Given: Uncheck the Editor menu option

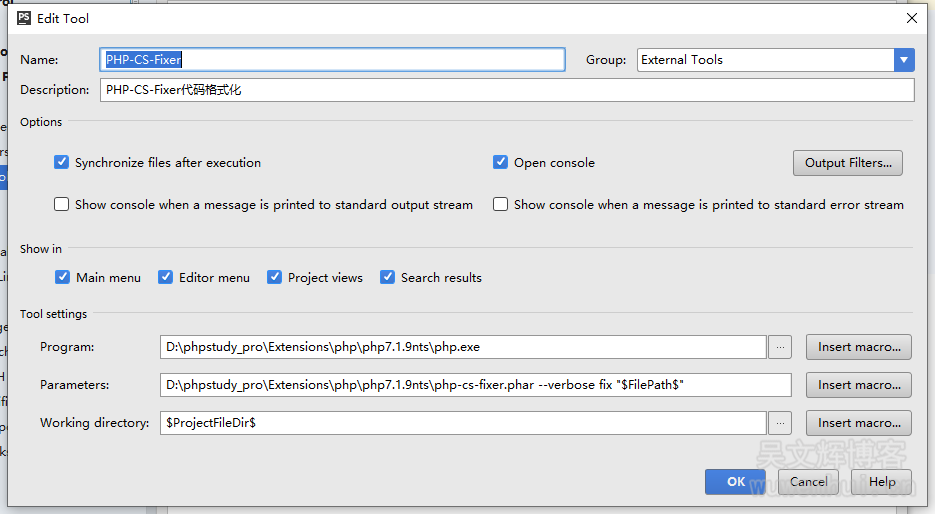Looking at the screenshot, I should pyautogui.click(x=166, y=277).
